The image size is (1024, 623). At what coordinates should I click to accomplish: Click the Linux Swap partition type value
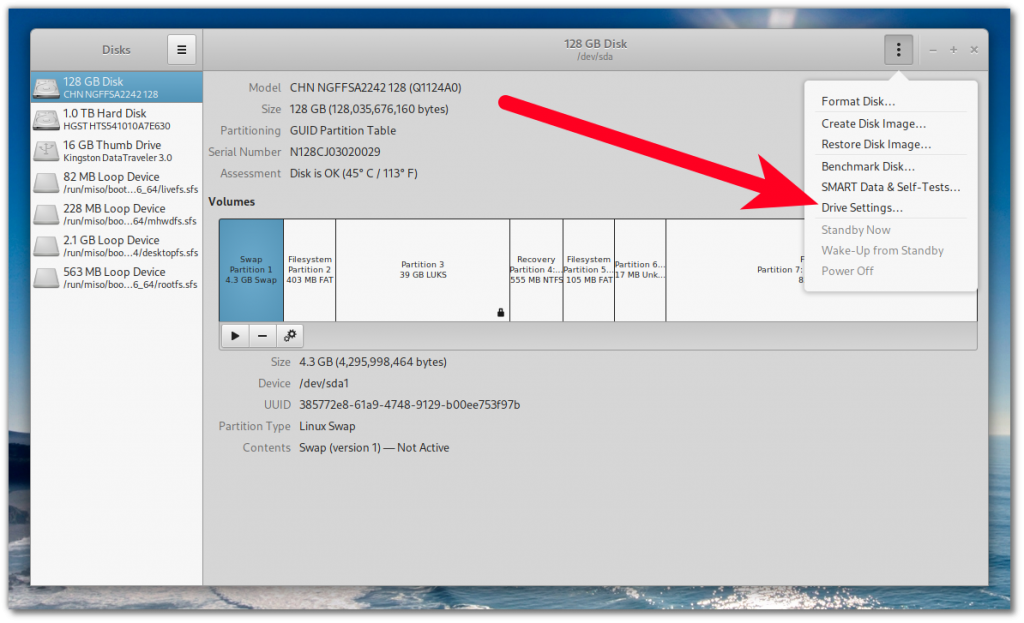tap(327, 426)
